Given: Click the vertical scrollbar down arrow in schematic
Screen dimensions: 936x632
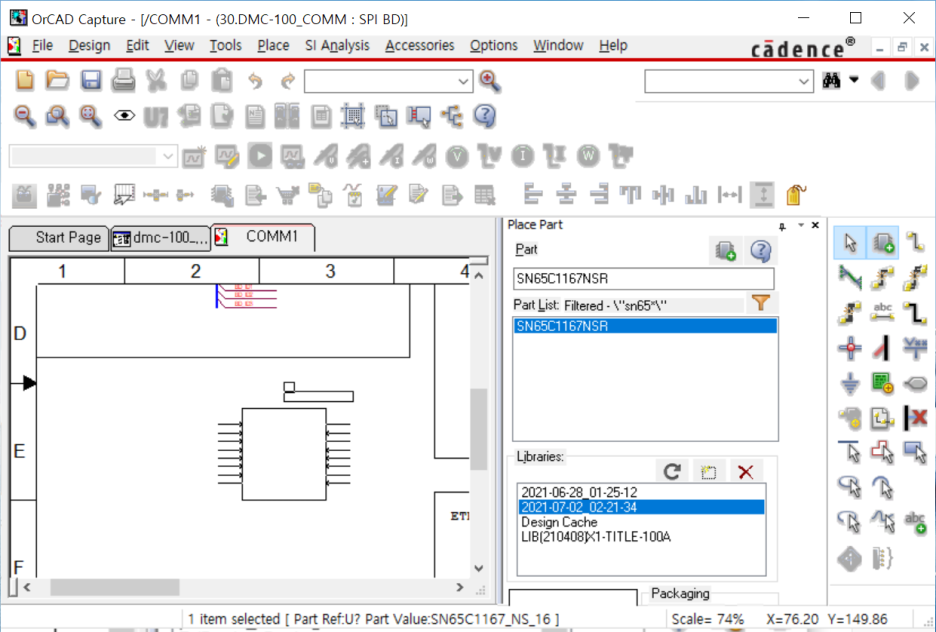Looking at the screenshot, I should [478, 568].
